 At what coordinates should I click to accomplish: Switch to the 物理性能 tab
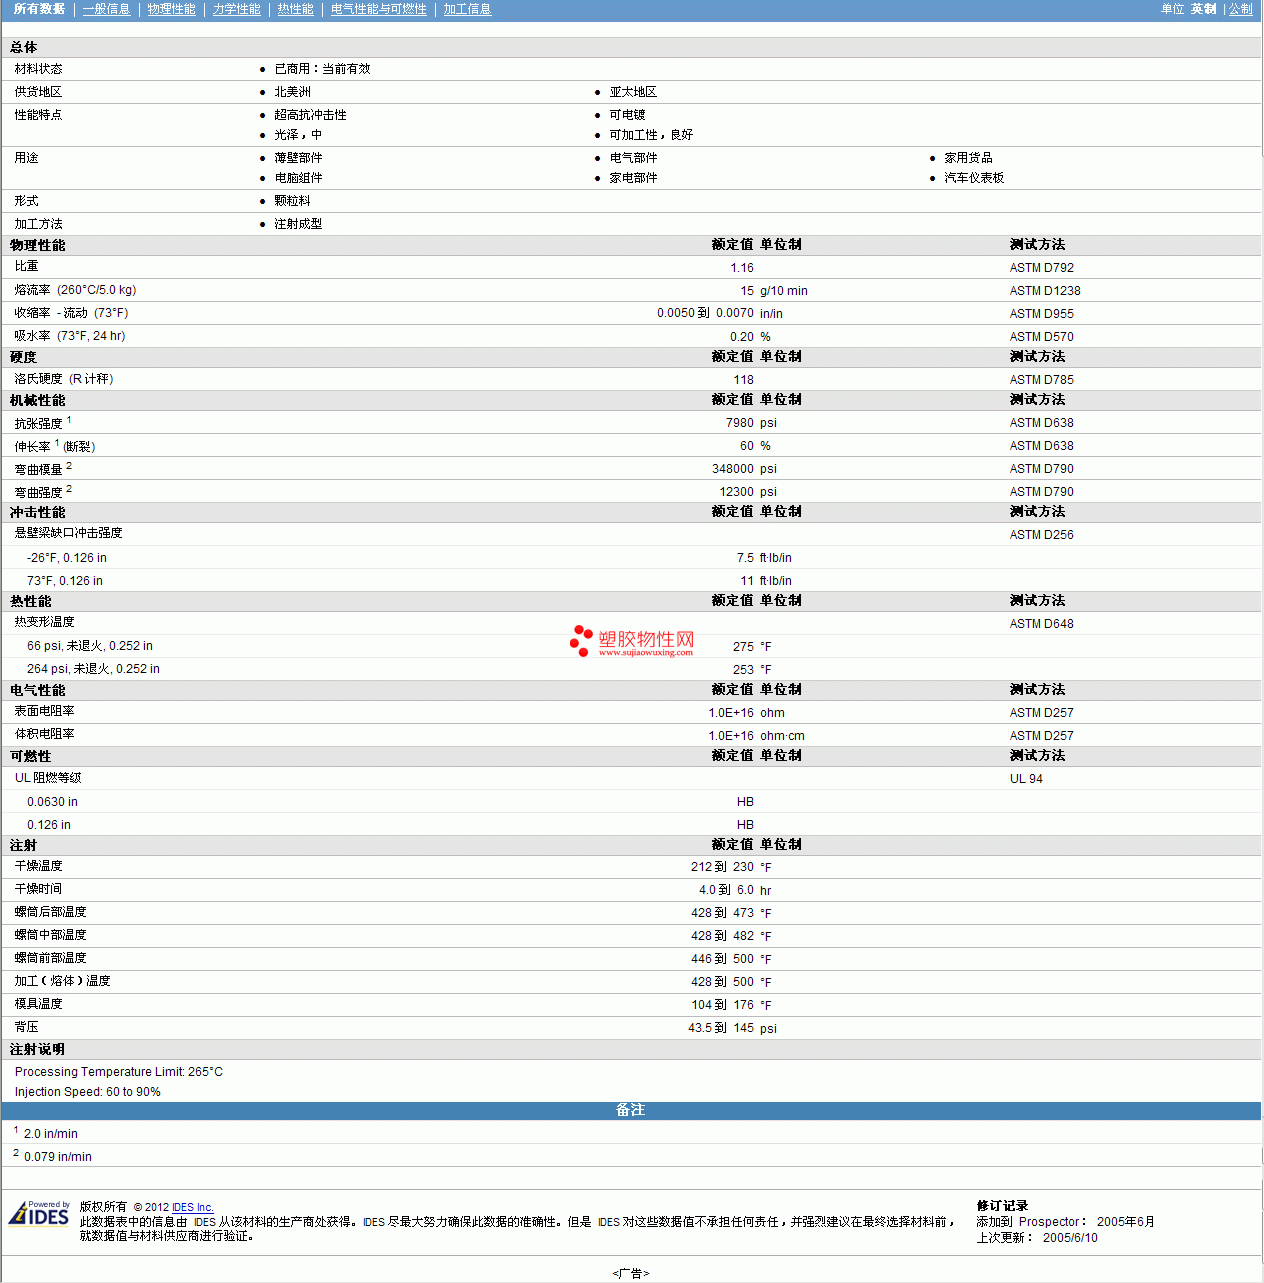click(x=171, y=9)
